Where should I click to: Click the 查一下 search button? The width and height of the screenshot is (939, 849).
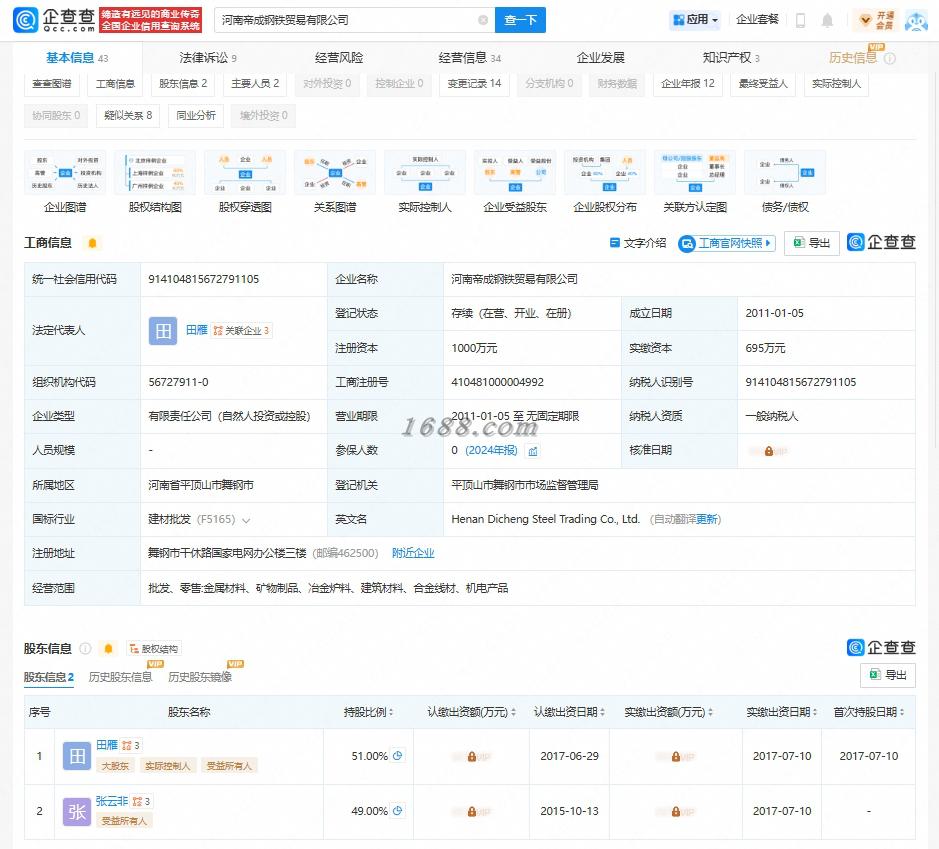(520, 20)
